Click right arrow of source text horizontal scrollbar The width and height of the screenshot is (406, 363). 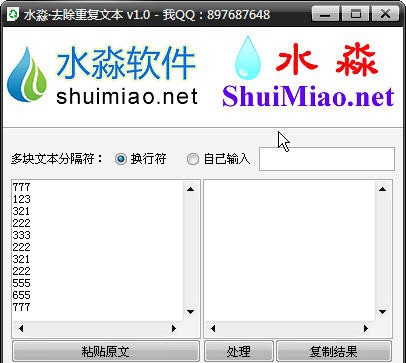(x=174, y=328)
